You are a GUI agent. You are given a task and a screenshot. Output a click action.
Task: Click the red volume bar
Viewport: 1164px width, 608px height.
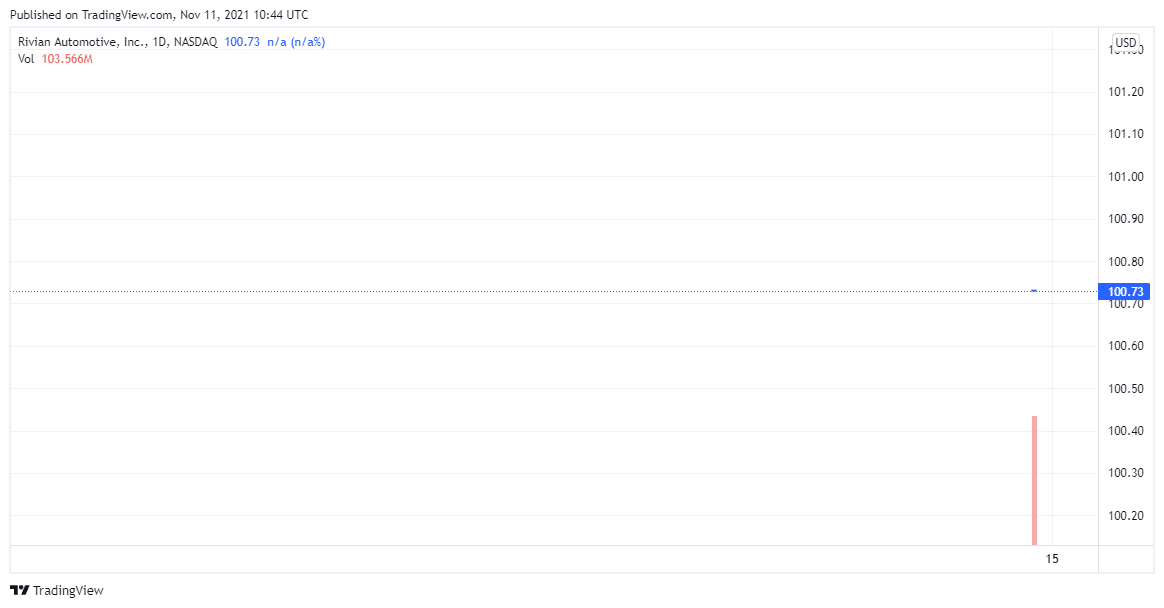tap(1034, 480)
